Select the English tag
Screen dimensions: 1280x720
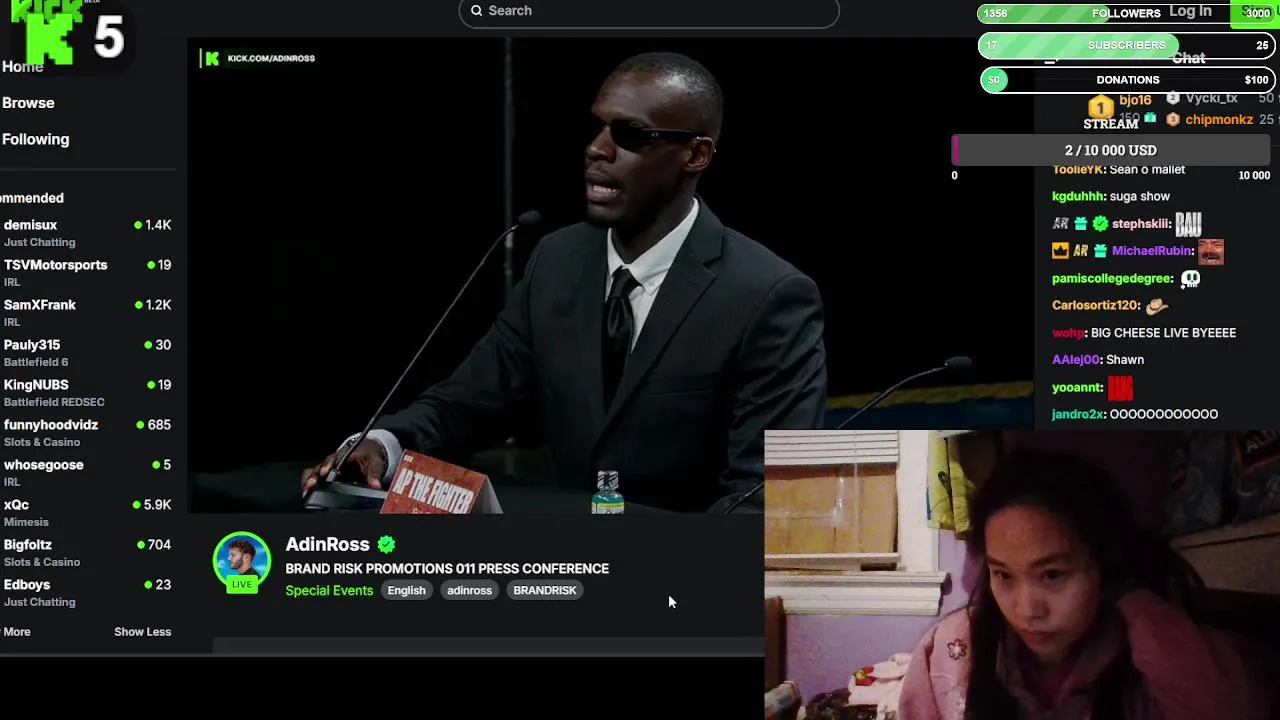tap(406, 590)
